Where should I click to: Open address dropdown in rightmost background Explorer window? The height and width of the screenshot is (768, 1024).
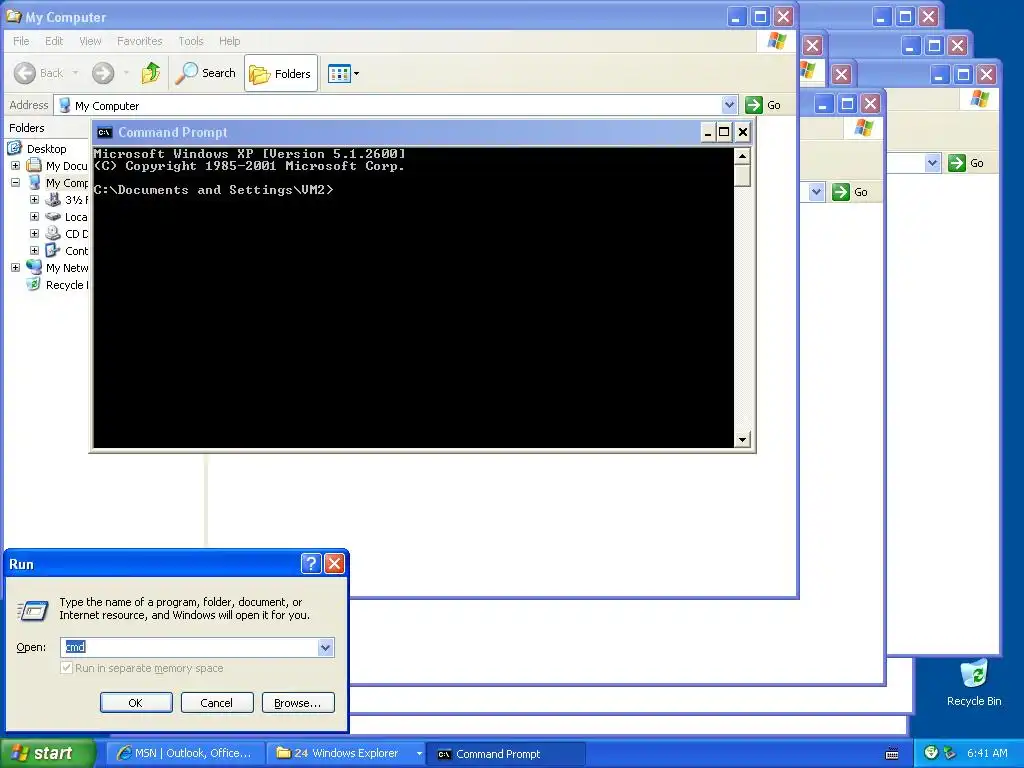[933, 163]
